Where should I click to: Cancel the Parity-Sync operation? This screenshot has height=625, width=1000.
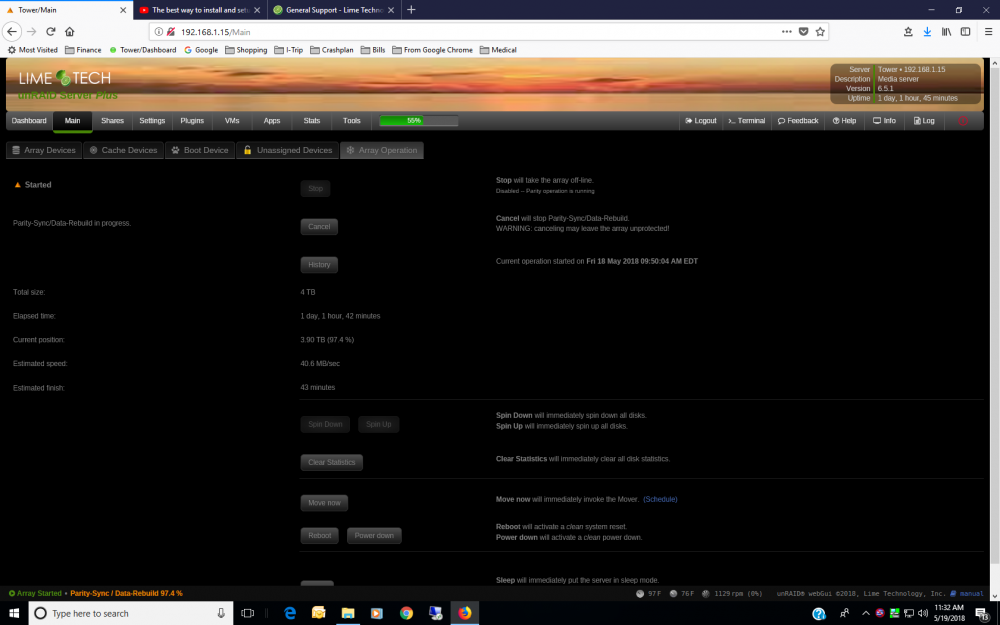pos(319,226)
